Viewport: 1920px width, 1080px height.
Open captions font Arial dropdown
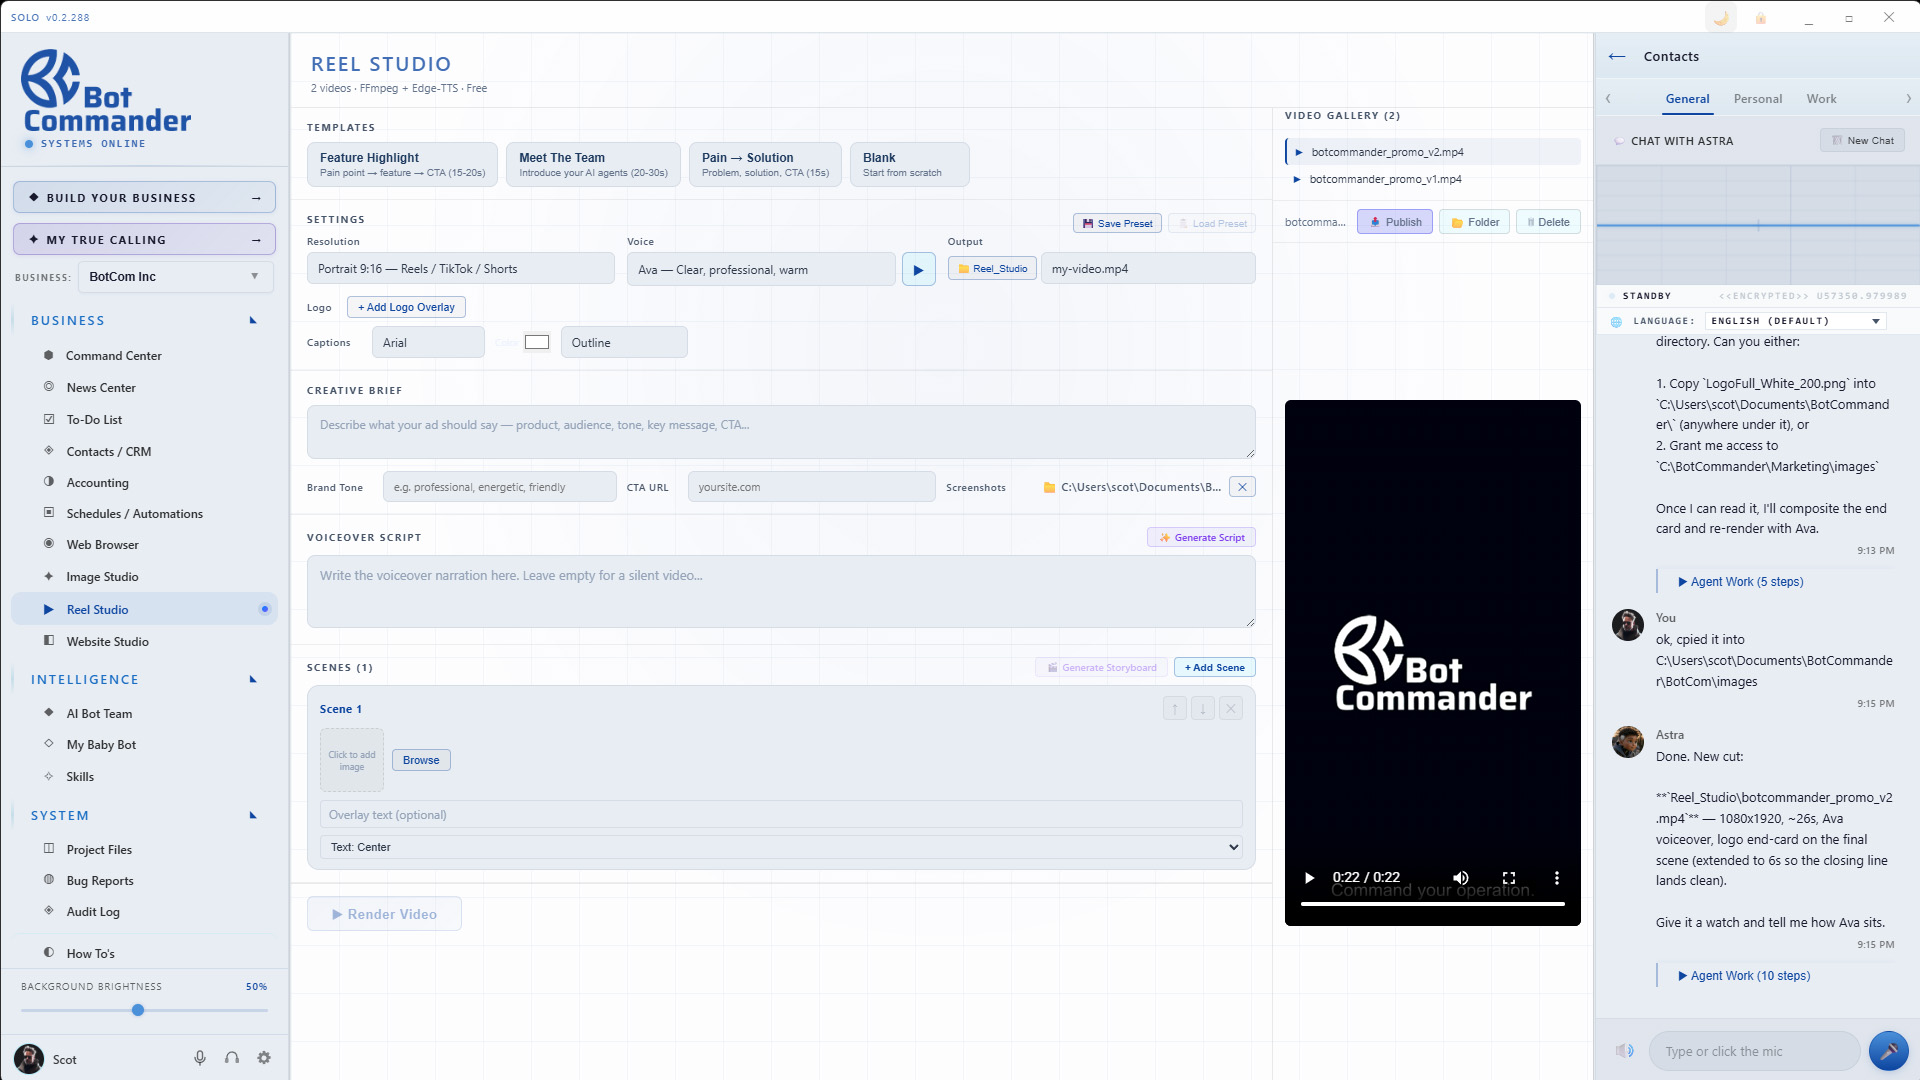click(x=428, y=343)
